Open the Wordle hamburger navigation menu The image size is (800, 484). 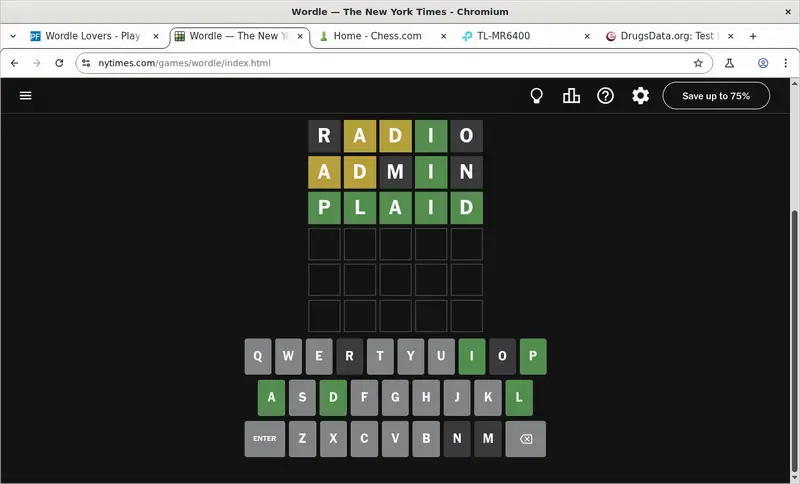26,96
